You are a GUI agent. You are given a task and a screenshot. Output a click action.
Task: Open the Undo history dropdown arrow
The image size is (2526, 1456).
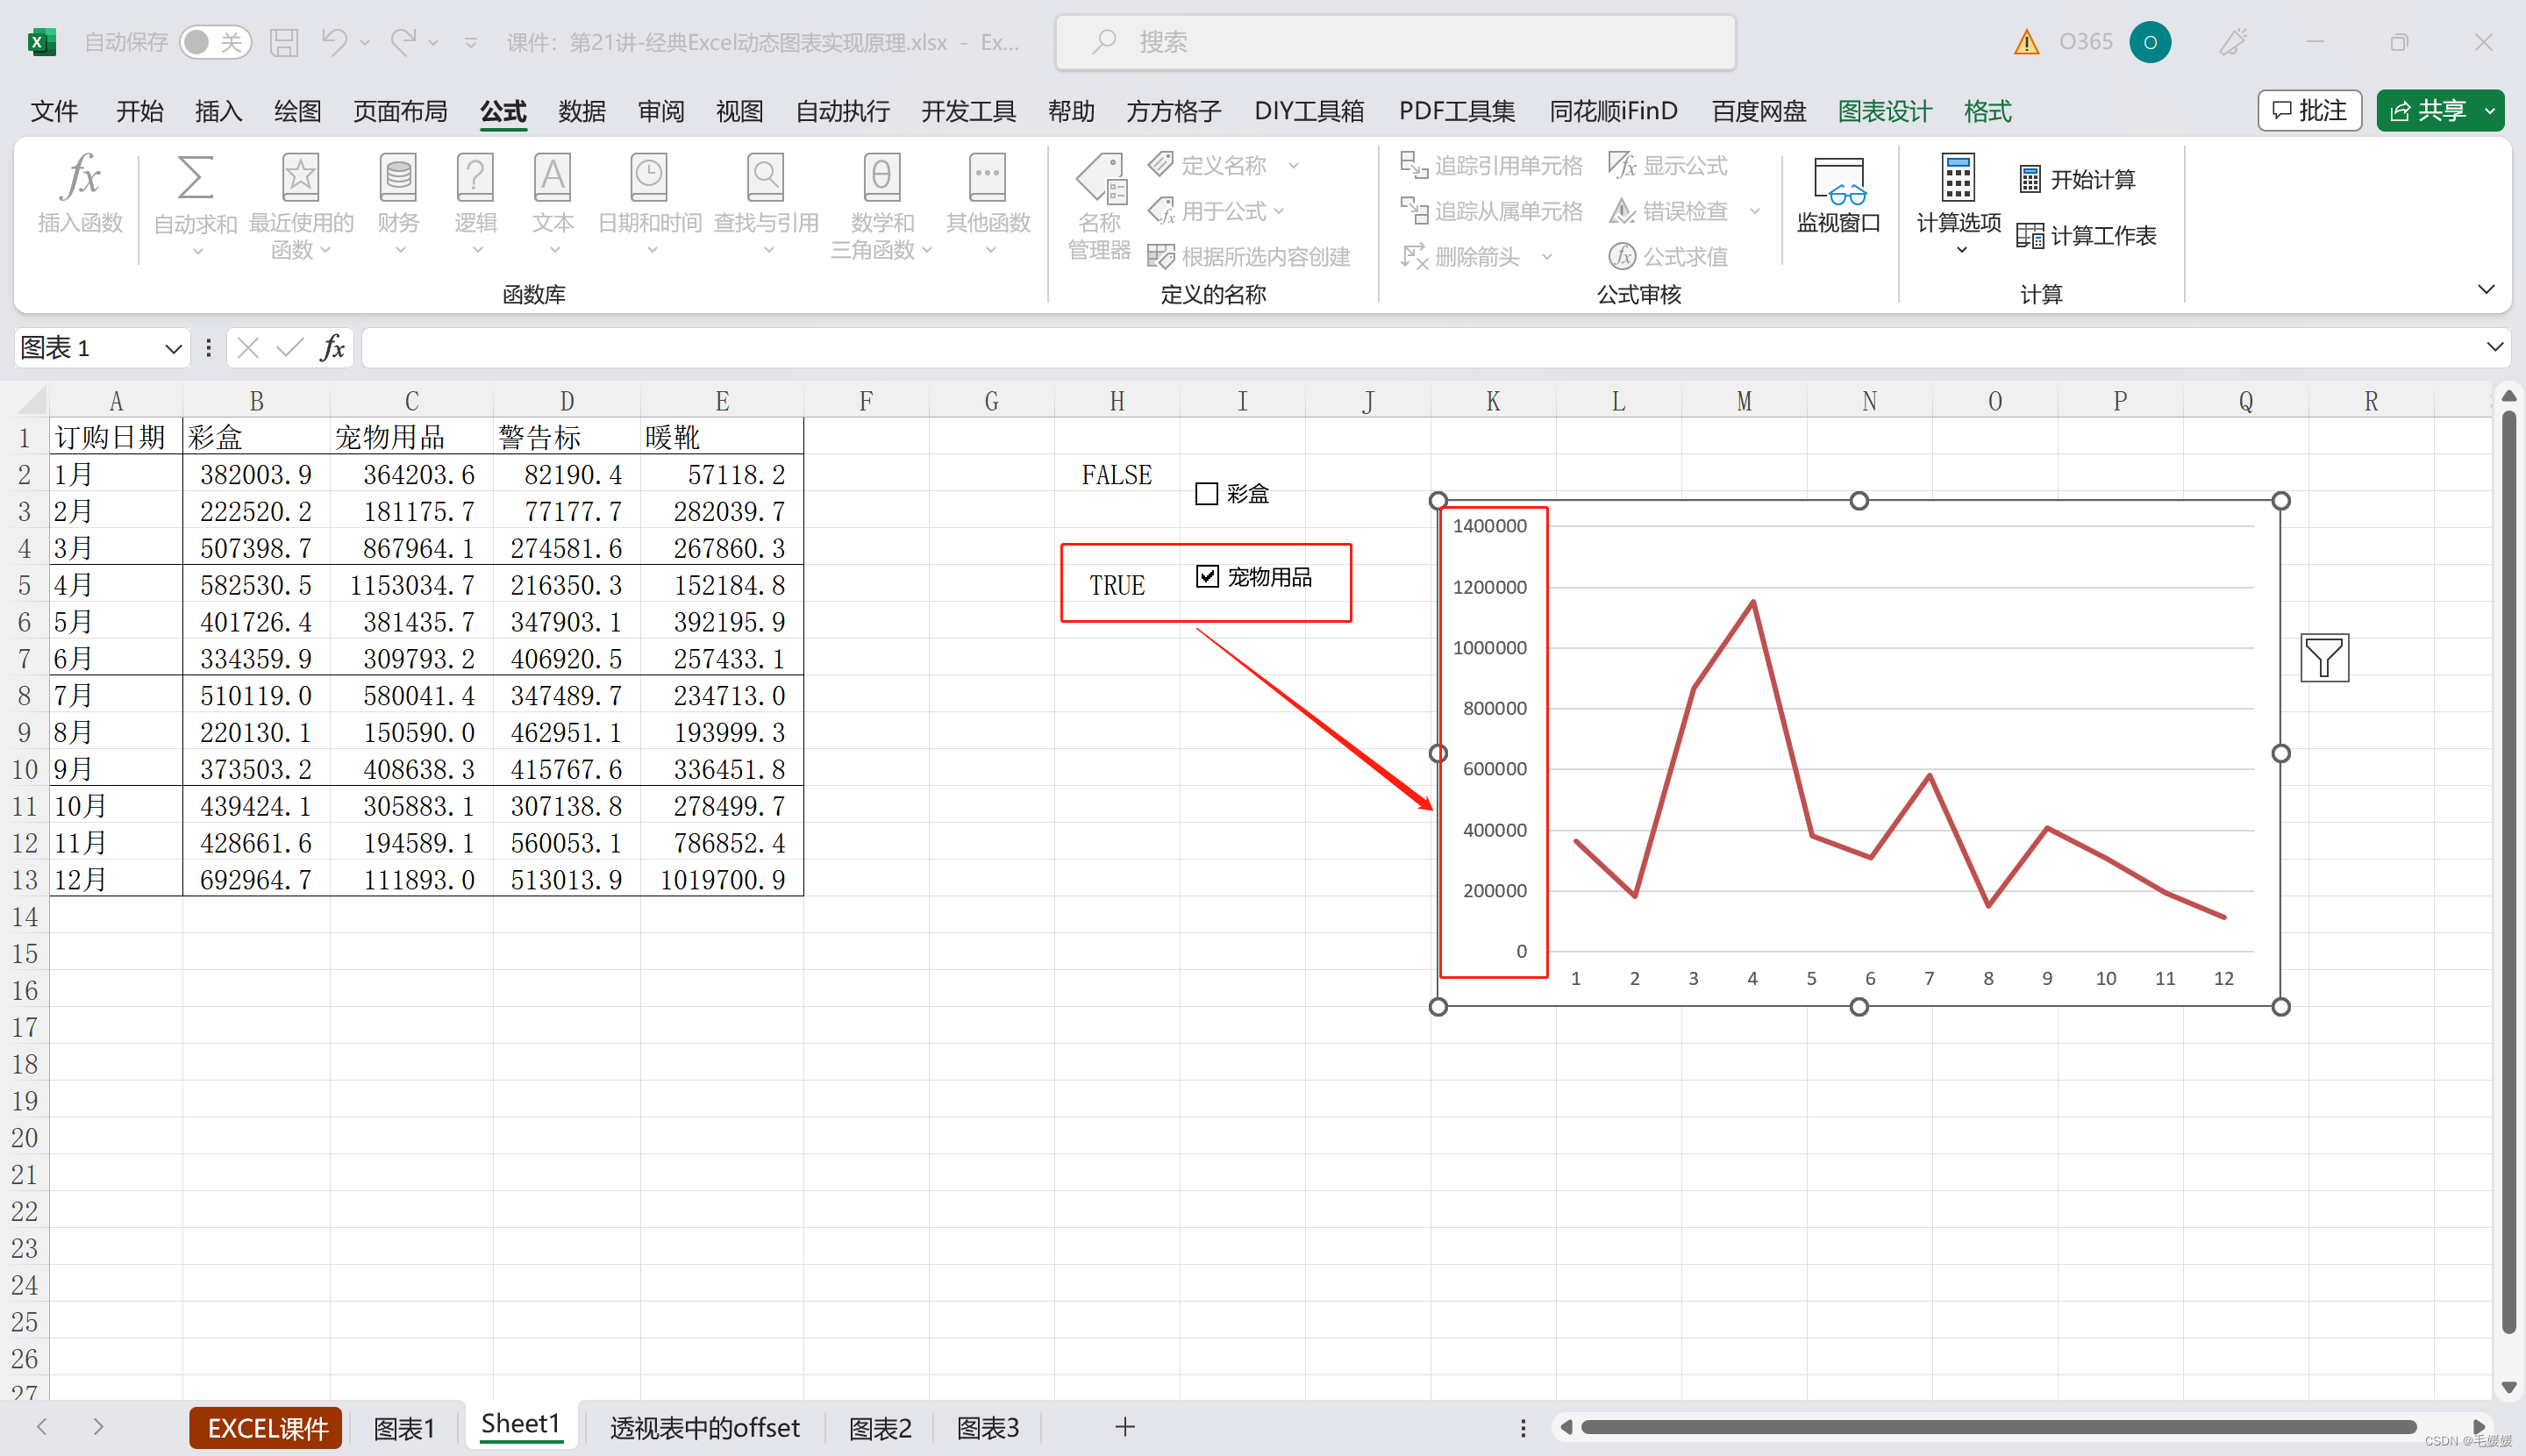365,42
